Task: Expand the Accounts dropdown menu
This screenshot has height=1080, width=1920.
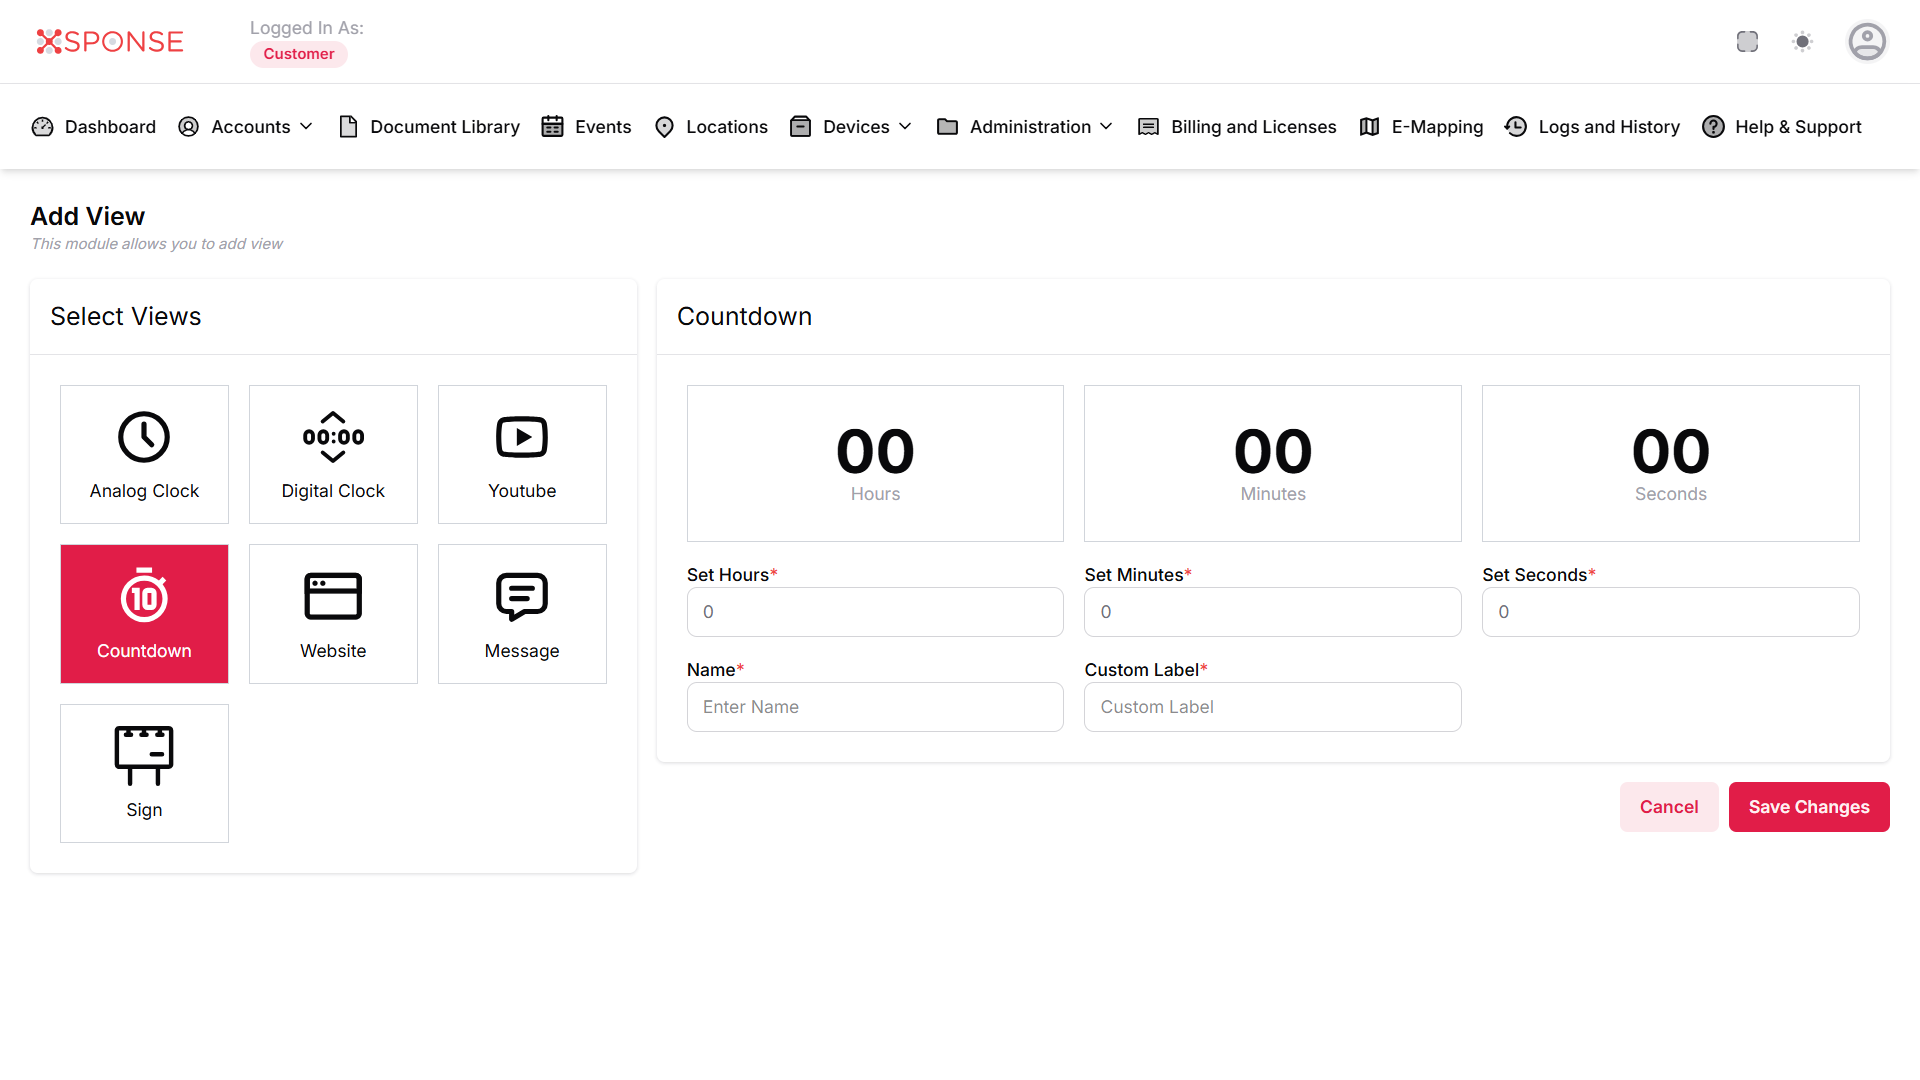Action: coord(246,127)
